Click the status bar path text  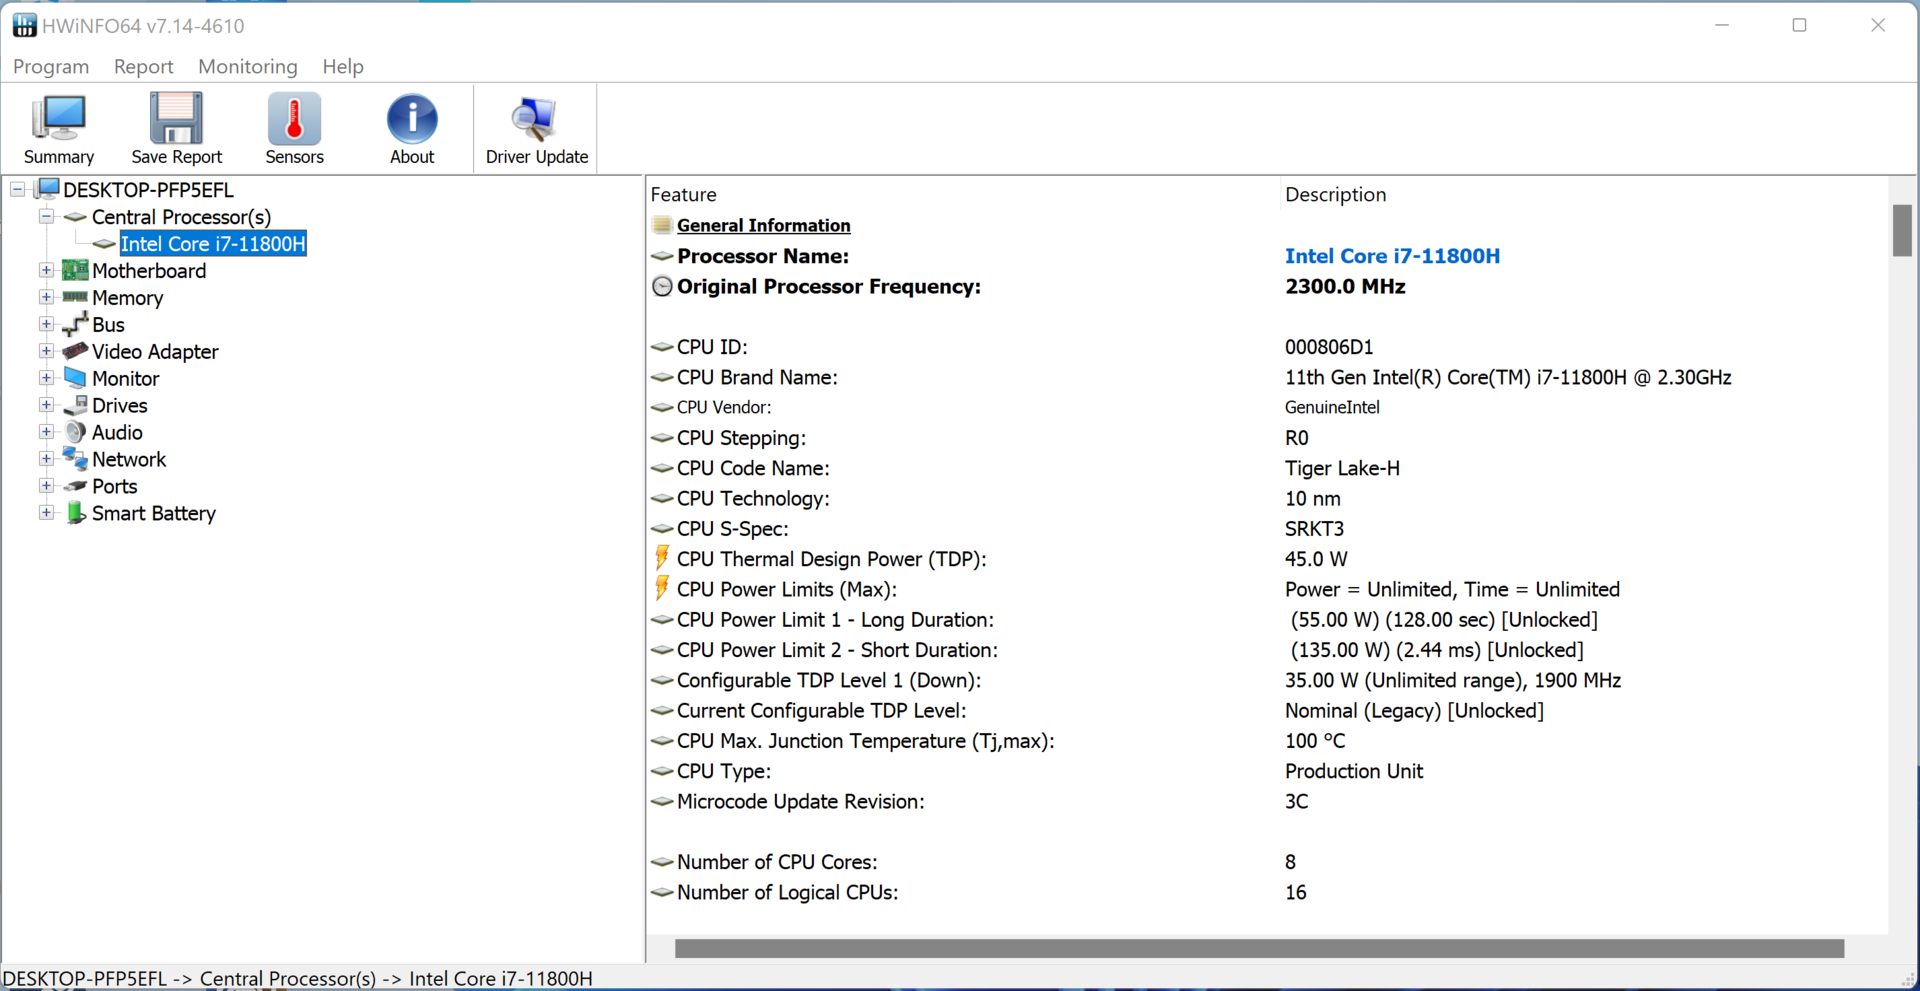coord(298,979)
